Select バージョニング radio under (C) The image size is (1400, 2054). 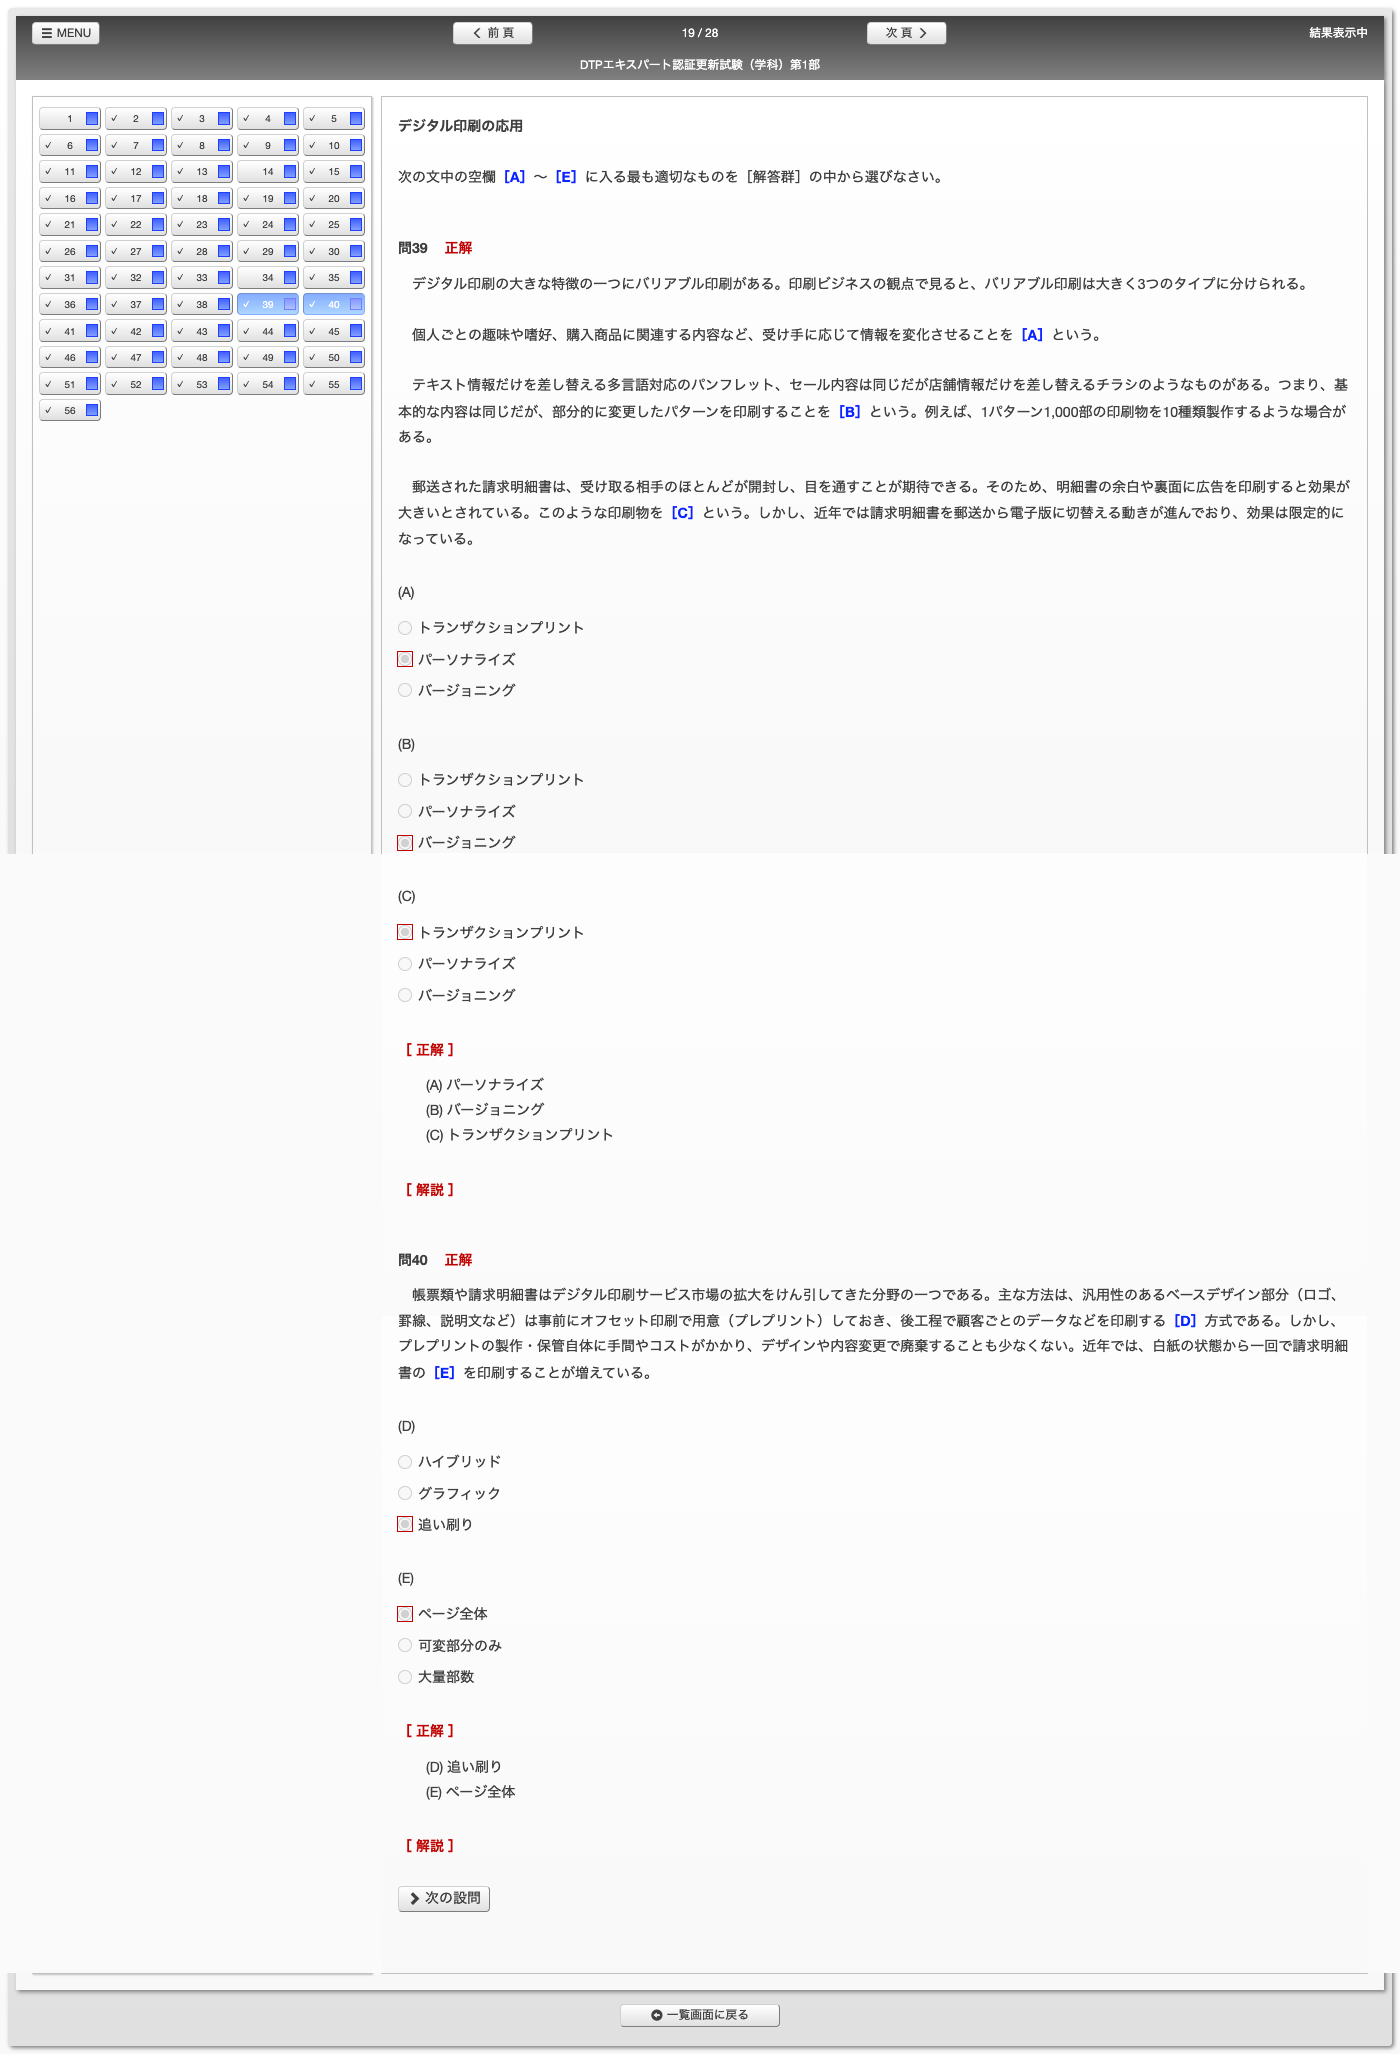(405, 995)
